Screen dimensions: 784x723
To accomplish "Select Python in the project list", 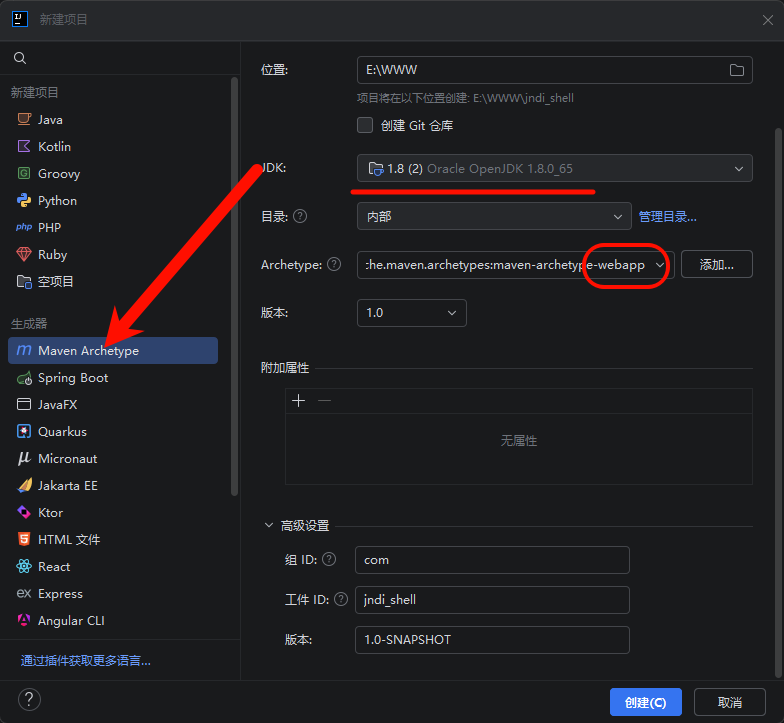I will [113, 200].
